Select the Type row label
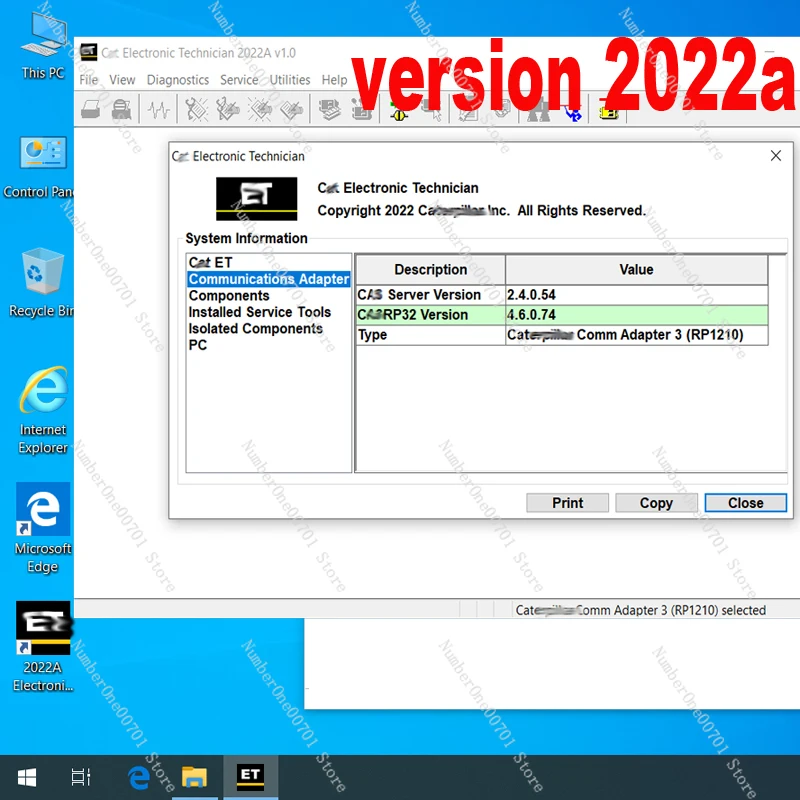 pos(431,335)
